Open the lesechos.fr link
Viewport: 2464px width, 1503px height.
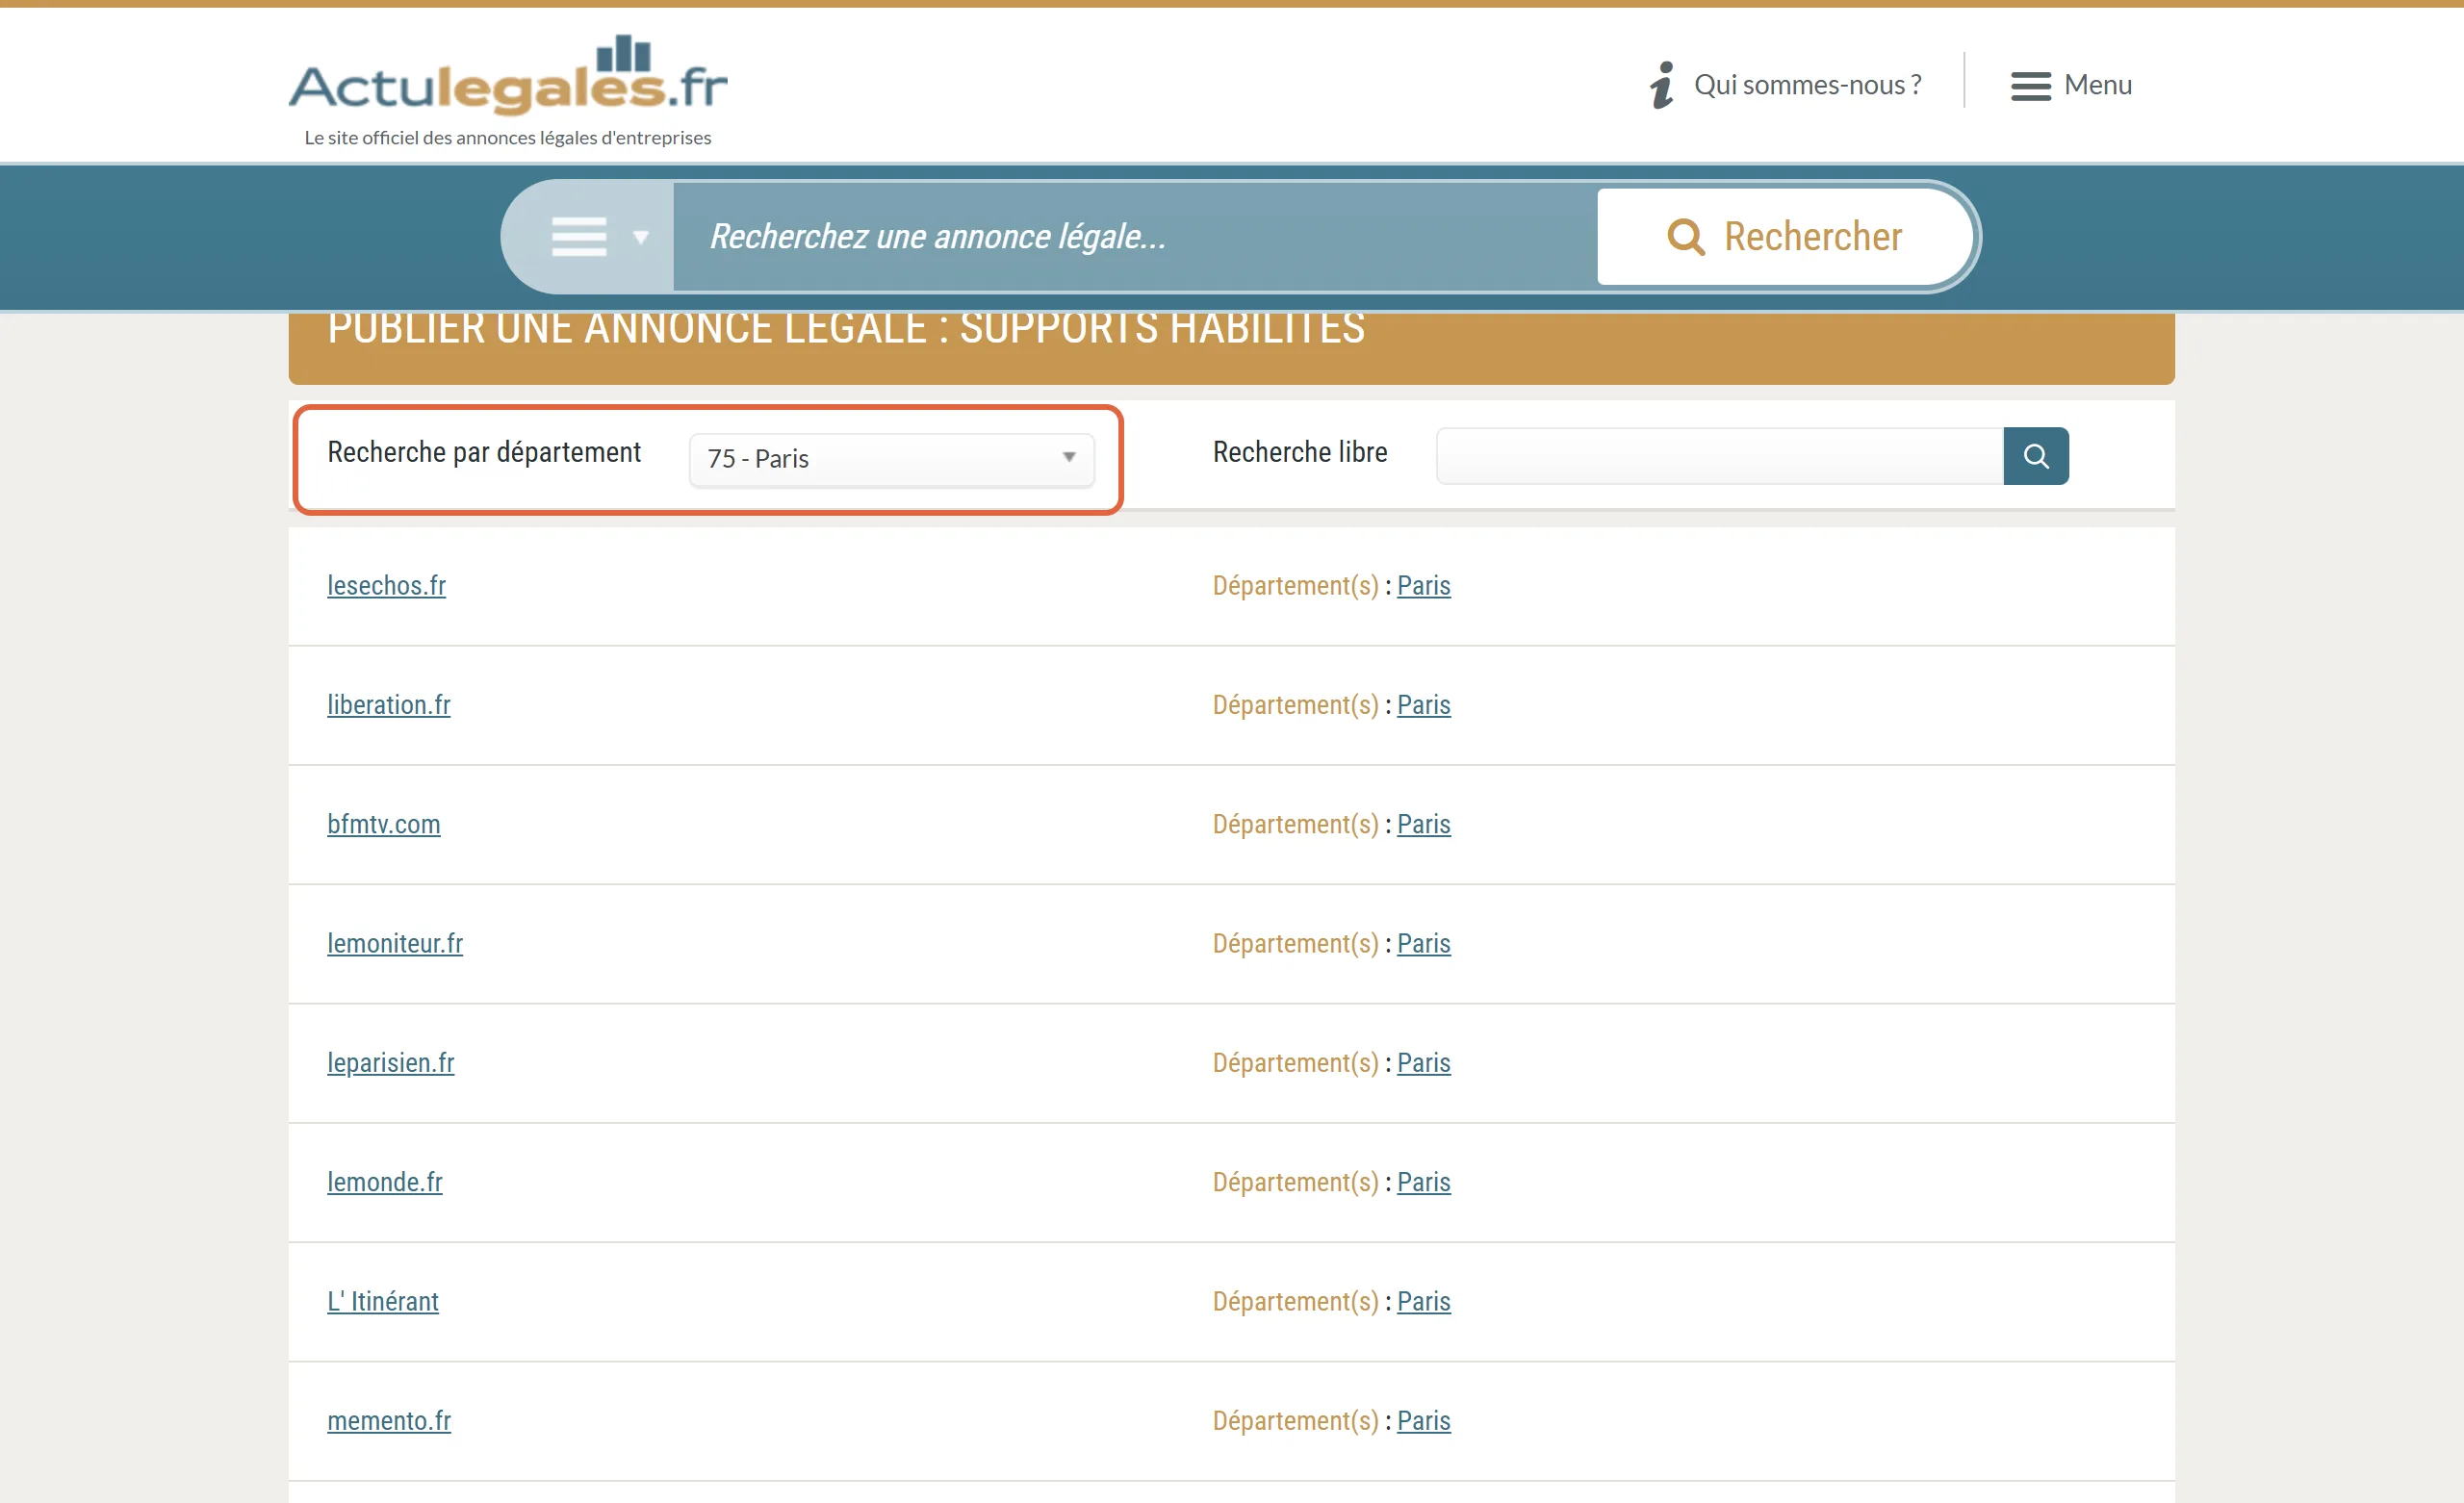386,586
